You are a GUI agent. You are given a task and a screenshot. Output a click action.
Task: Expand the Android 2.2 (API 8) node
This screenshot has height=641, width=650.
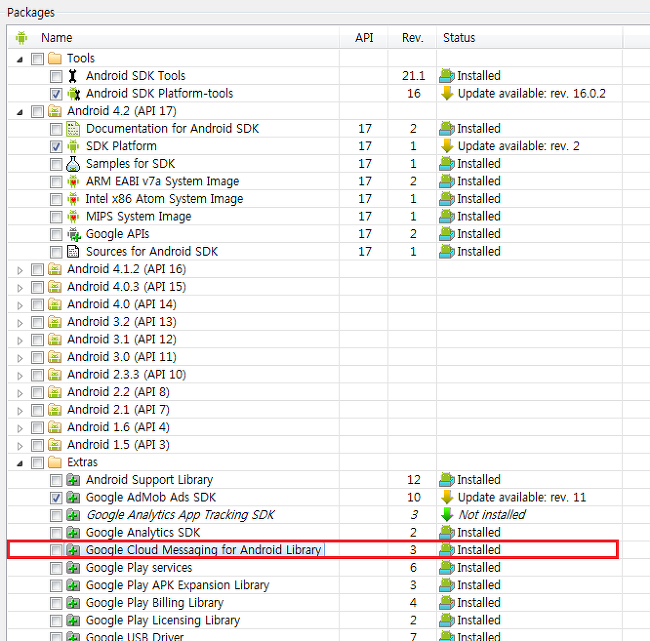tap(19, 393)
